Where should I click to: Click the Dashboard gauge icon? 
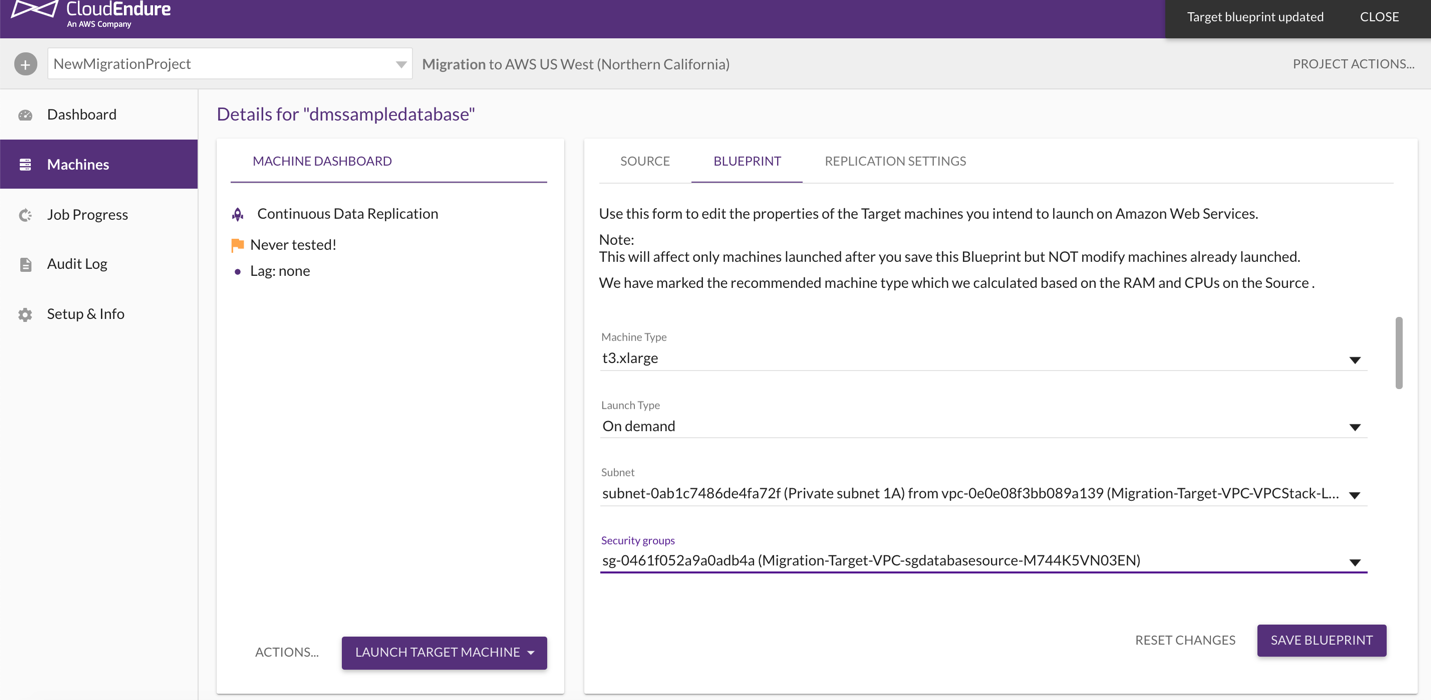(26, 115)
